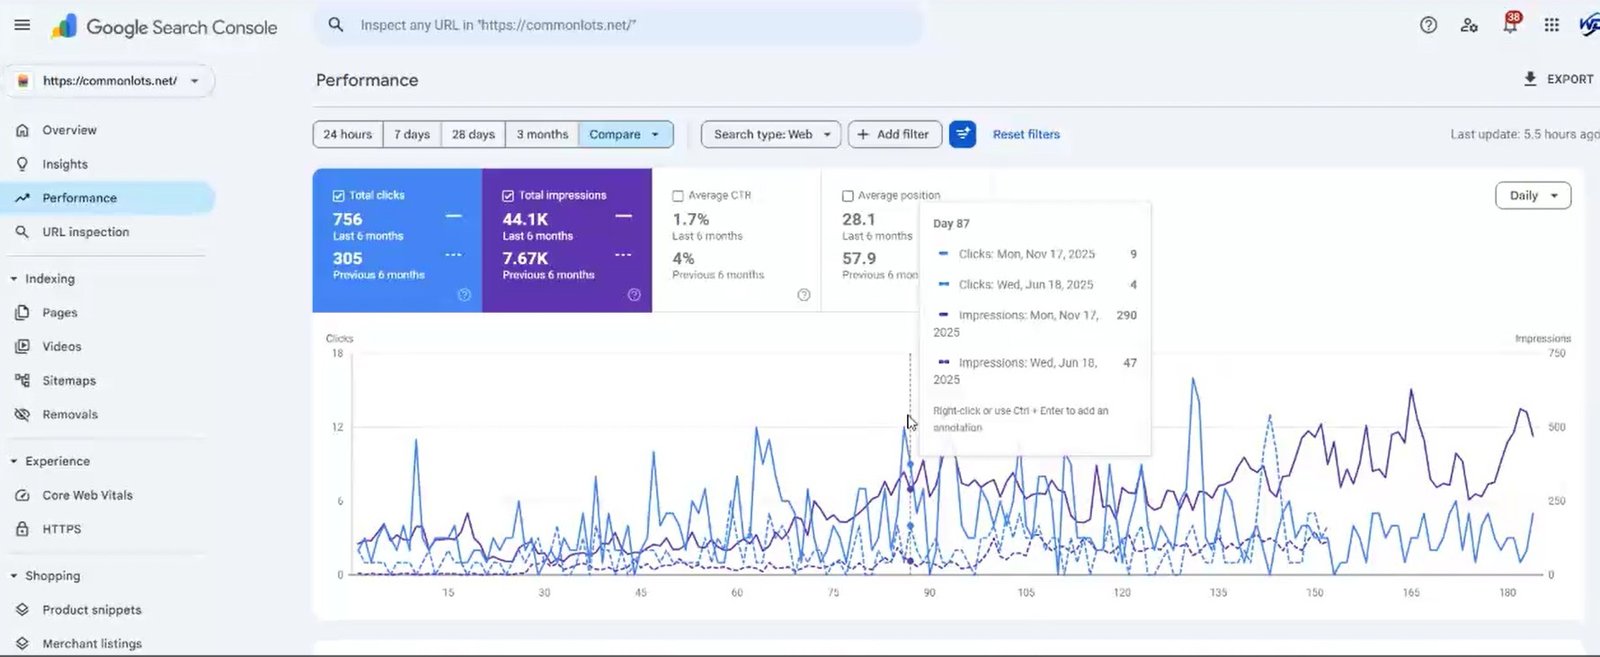Image resolution: width=1600 pixels, height=657 pixels.
Task: Click the blue filter list icon
Action: [962, 134]
